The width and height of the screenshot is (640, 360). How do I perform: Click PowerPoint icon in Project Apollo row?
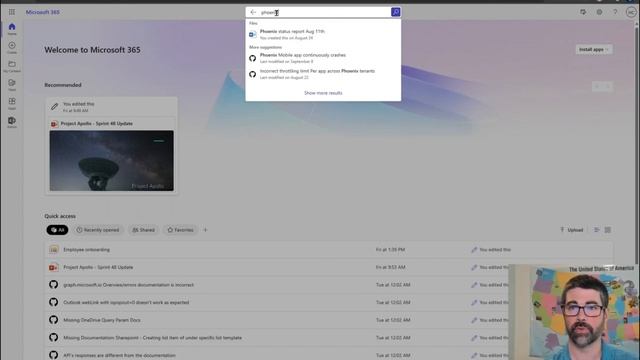[x=53, y=267]
